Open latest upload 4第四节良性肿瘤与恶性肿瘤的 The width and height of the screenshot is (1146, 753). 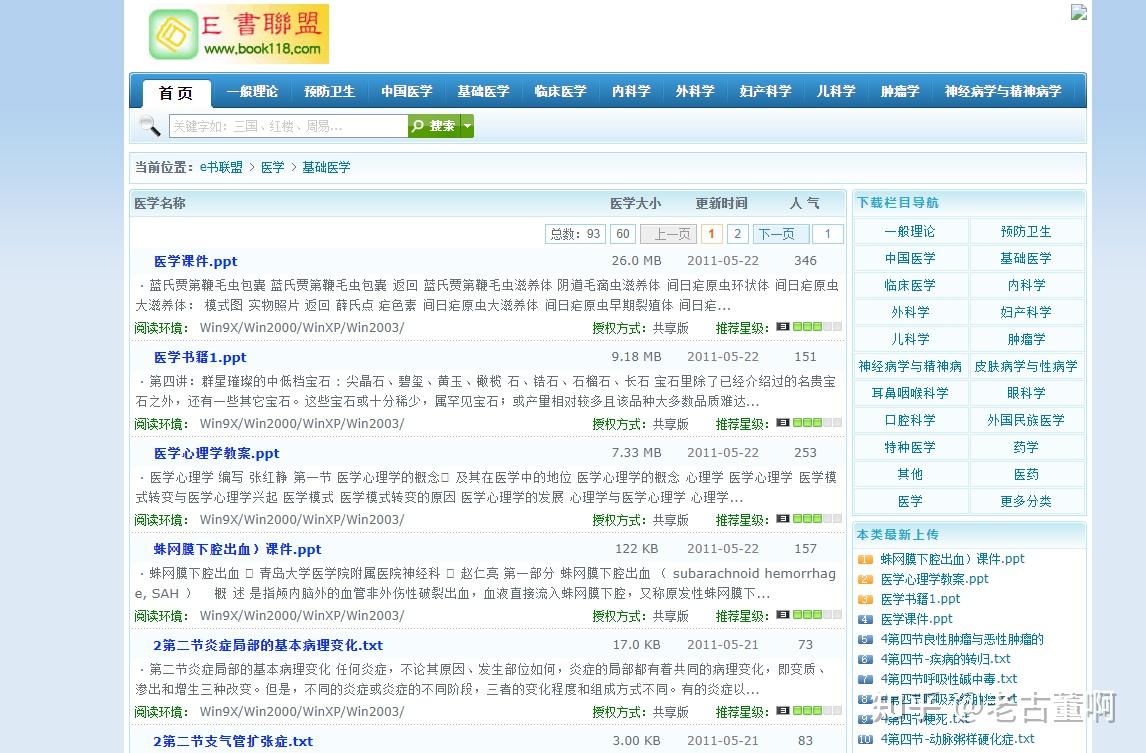(x=962, y=639)
